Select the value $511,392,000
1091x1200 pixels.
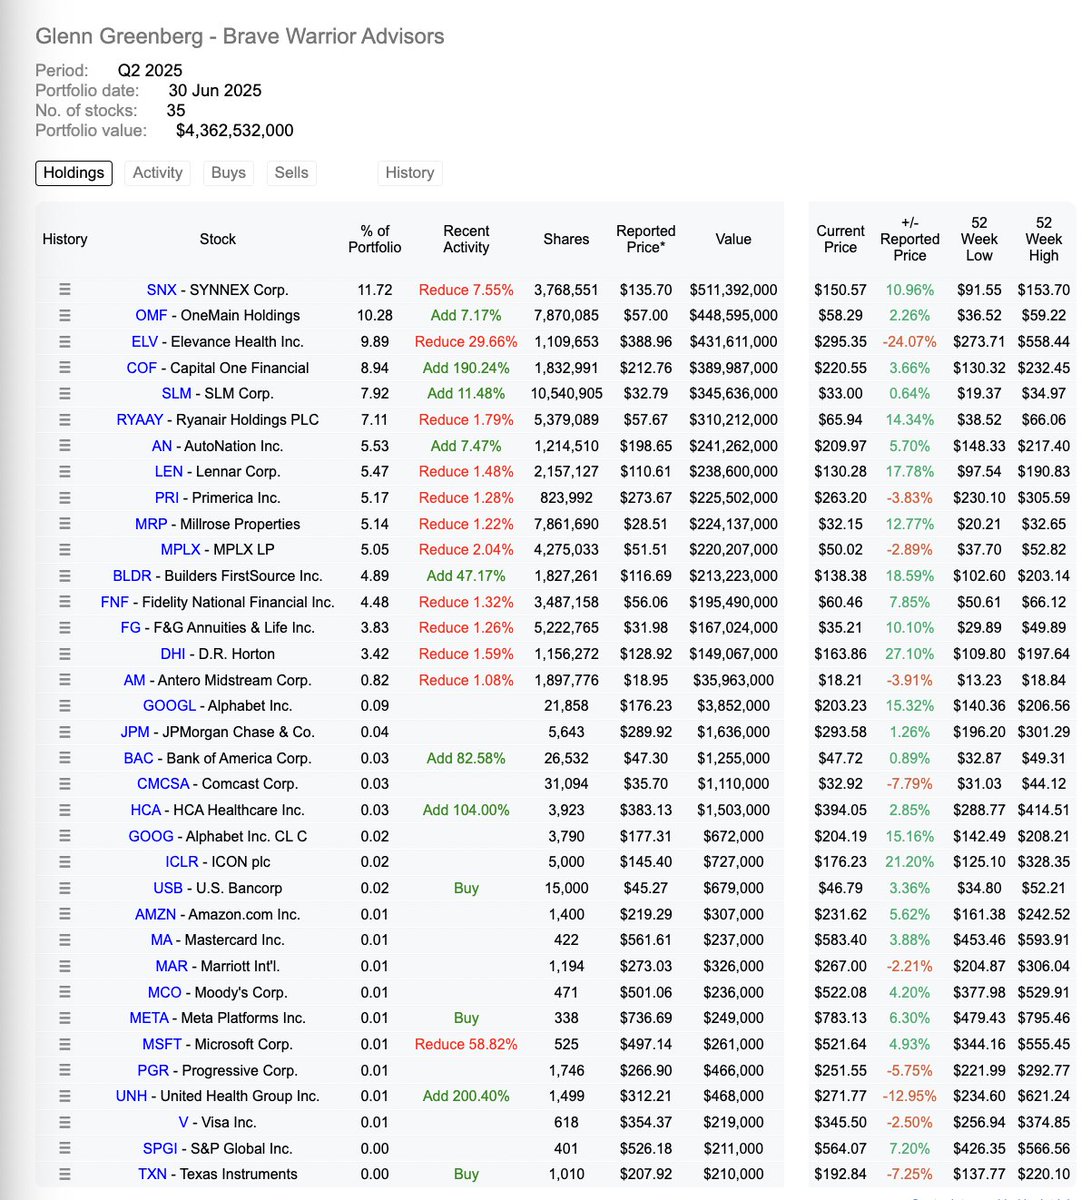[733, 290]
